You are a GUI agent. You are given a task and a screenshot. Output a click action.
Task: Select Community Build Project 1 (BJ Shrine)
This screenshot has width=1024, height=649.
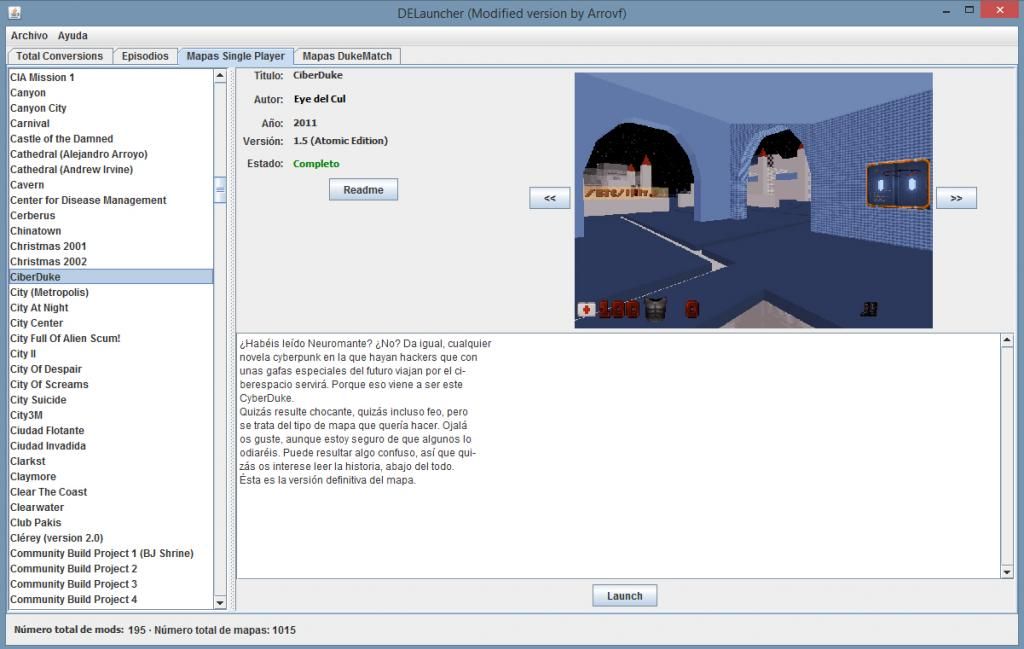coord(111,553)
